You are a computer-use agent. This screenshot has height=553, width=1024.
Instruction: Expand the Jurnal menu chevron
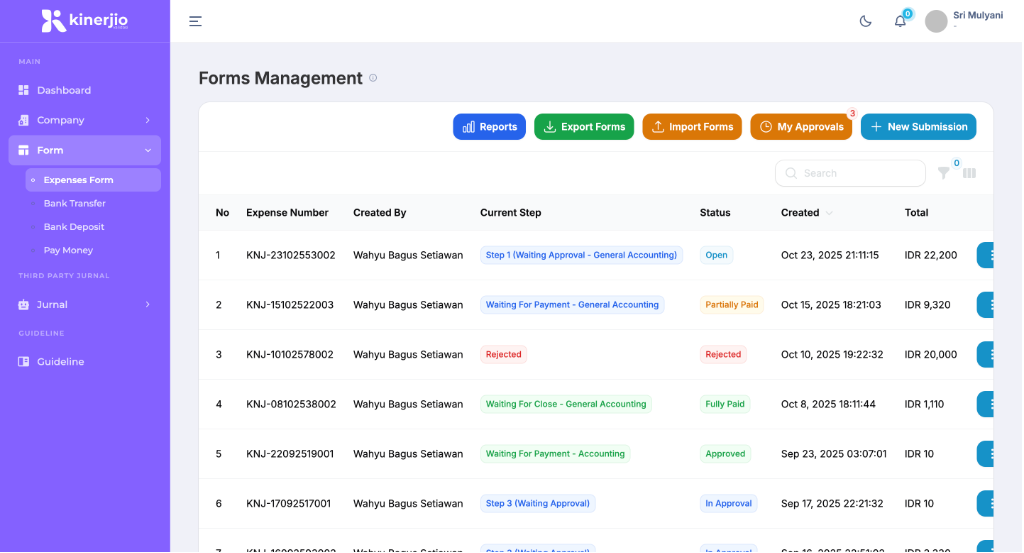148,304
